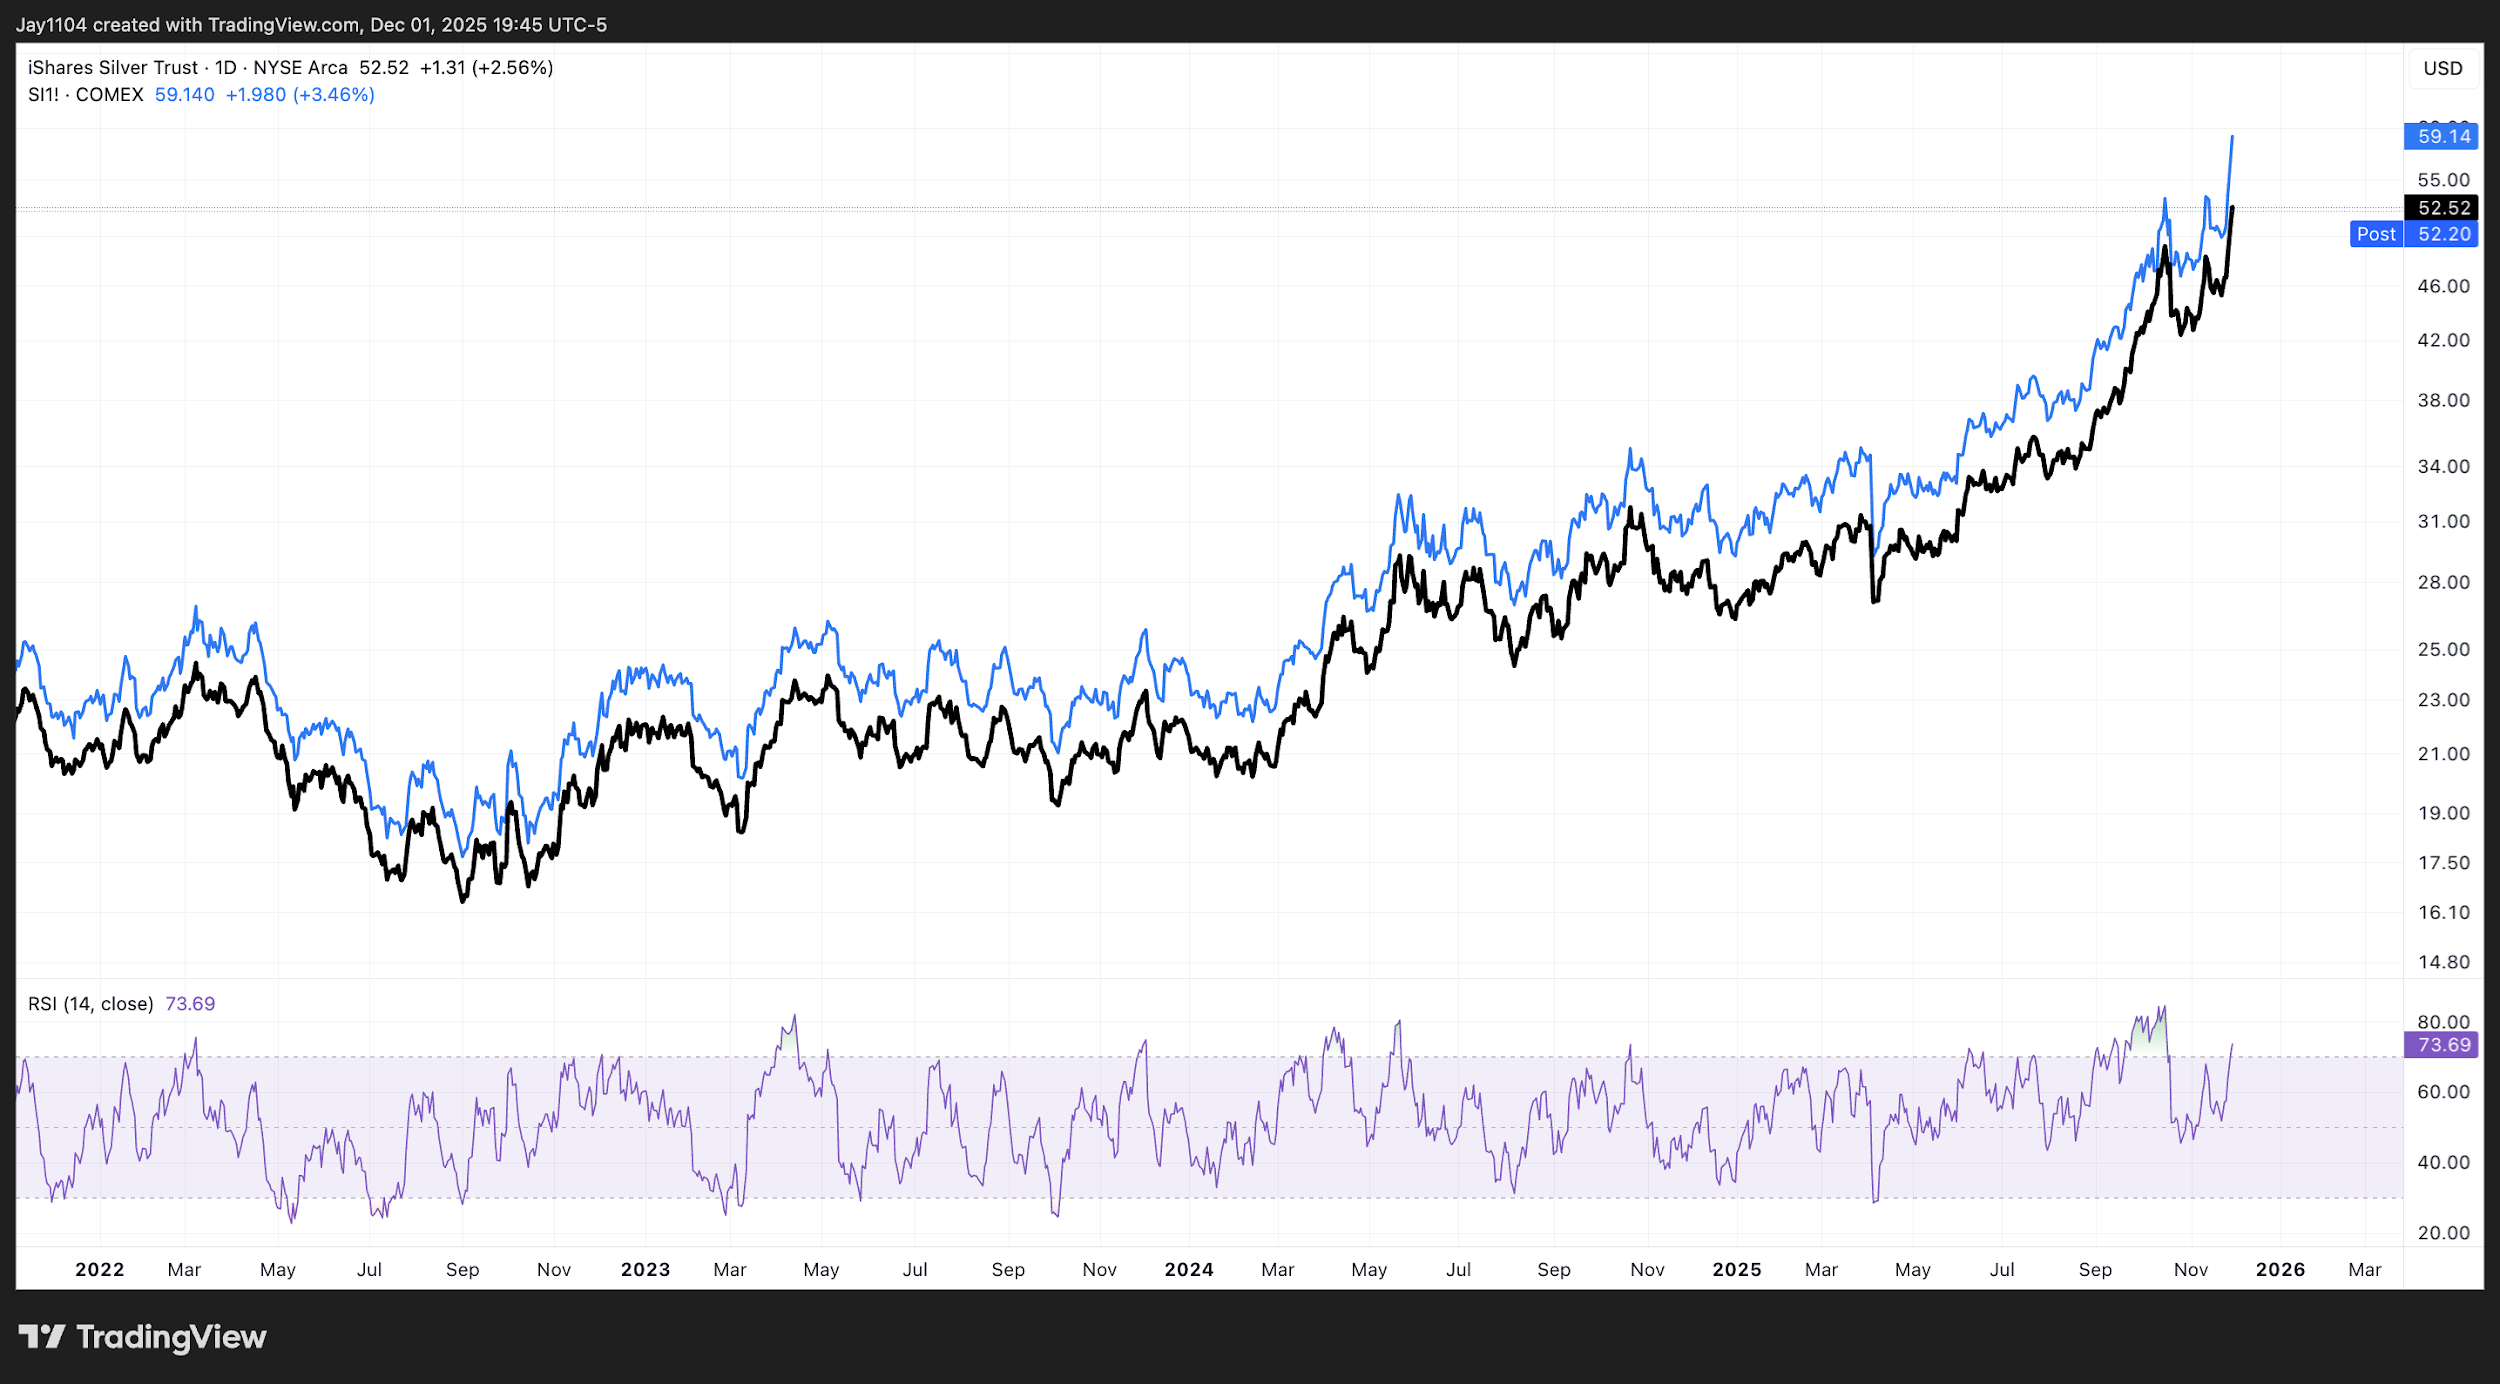
Task: Click the 2025 year label on time axis
Action: [x=1736, y=1269]
